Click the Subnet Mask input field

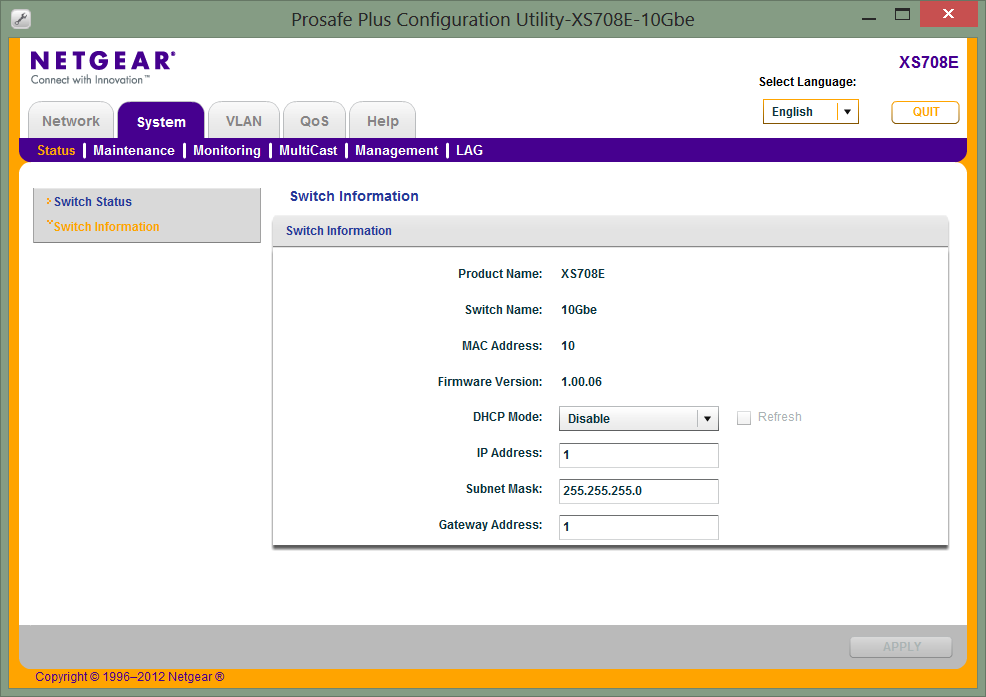pos(638,491)
